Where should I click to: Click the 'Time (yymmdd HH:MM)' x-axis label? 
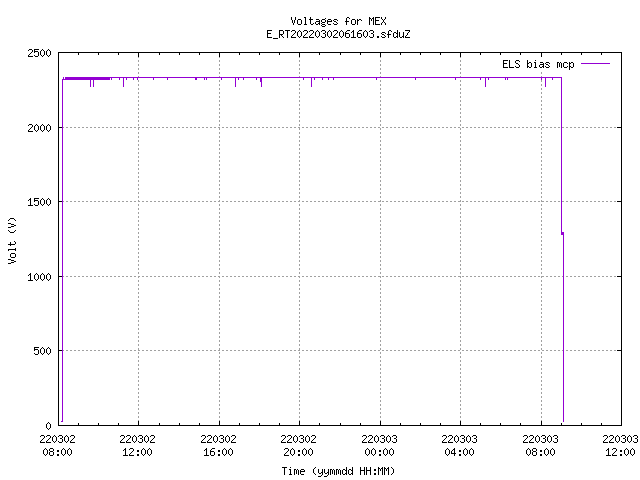(x=338, y=471)
